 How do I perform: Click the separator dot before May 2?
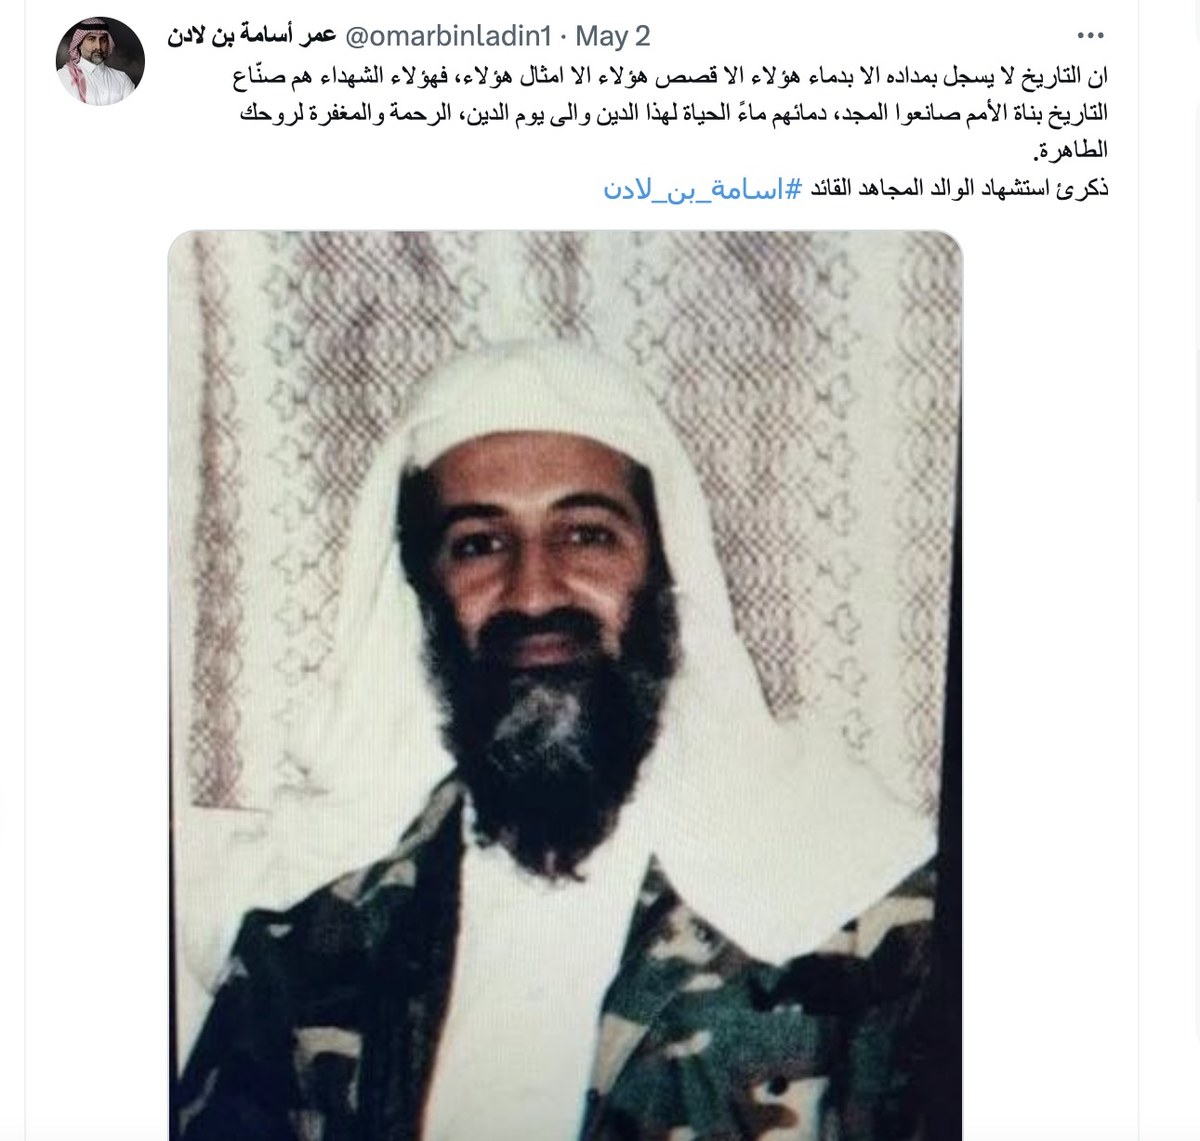point(563,37)
